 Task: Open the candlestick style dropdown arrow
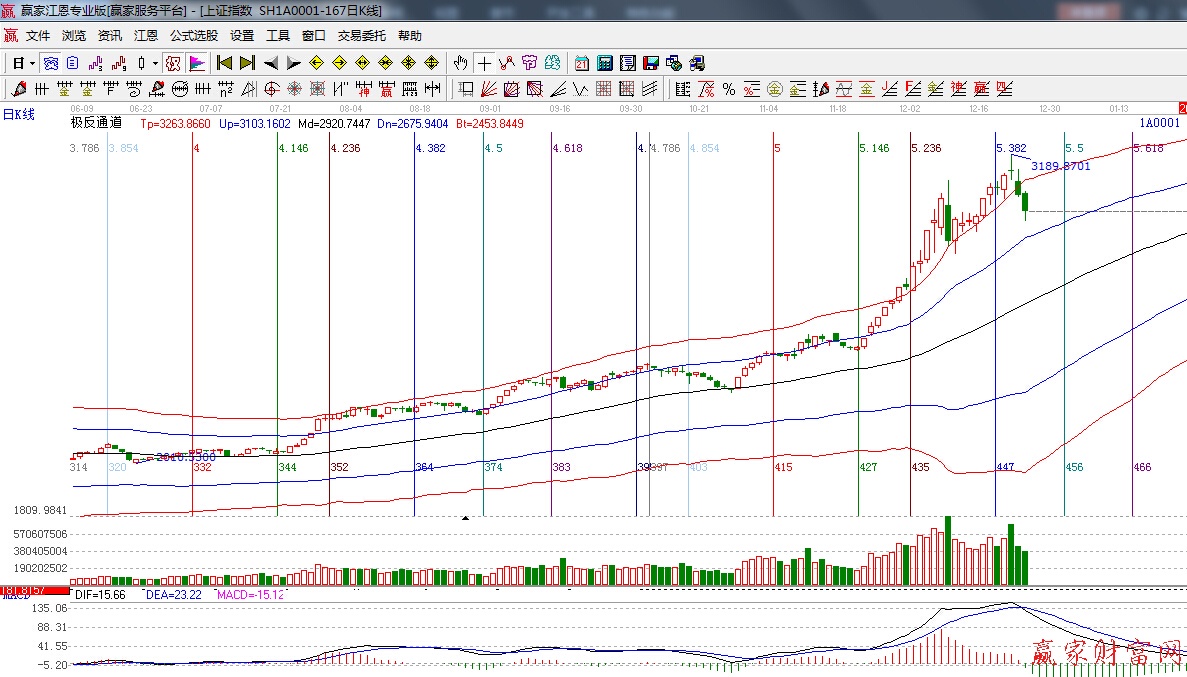tap(155, 63)
